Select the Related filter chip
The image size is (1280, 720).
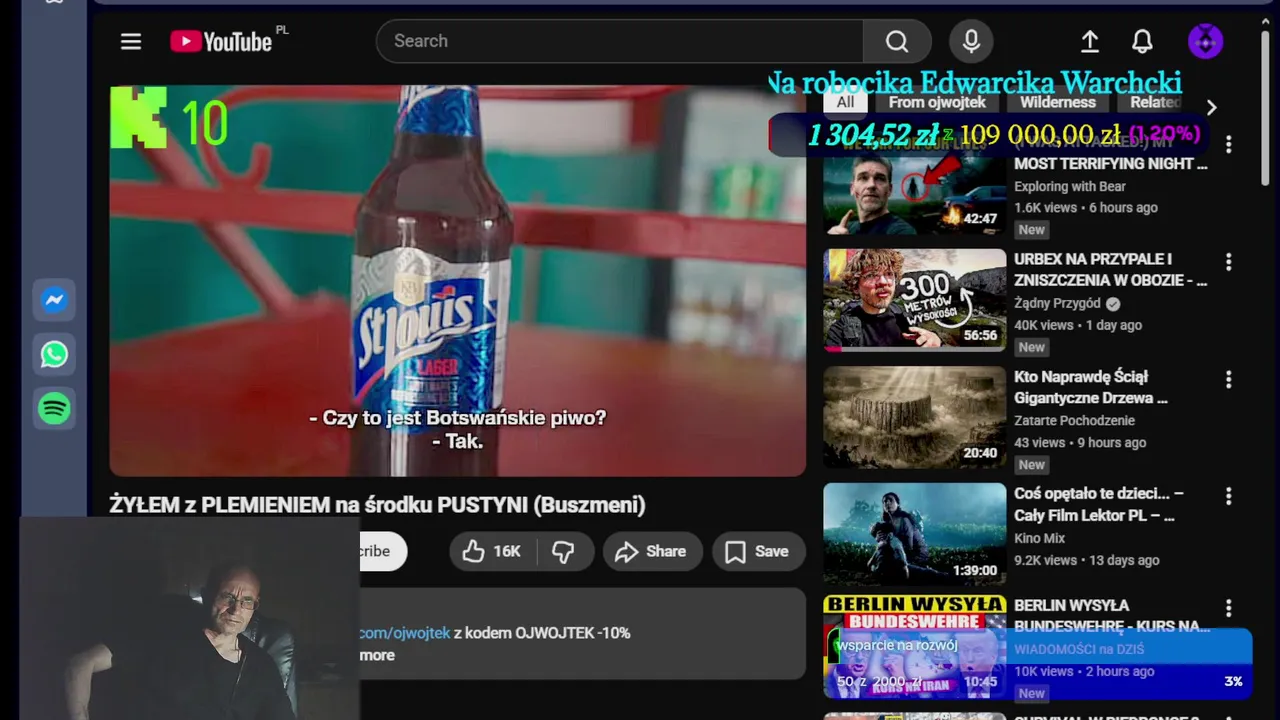click(1154, 102)
